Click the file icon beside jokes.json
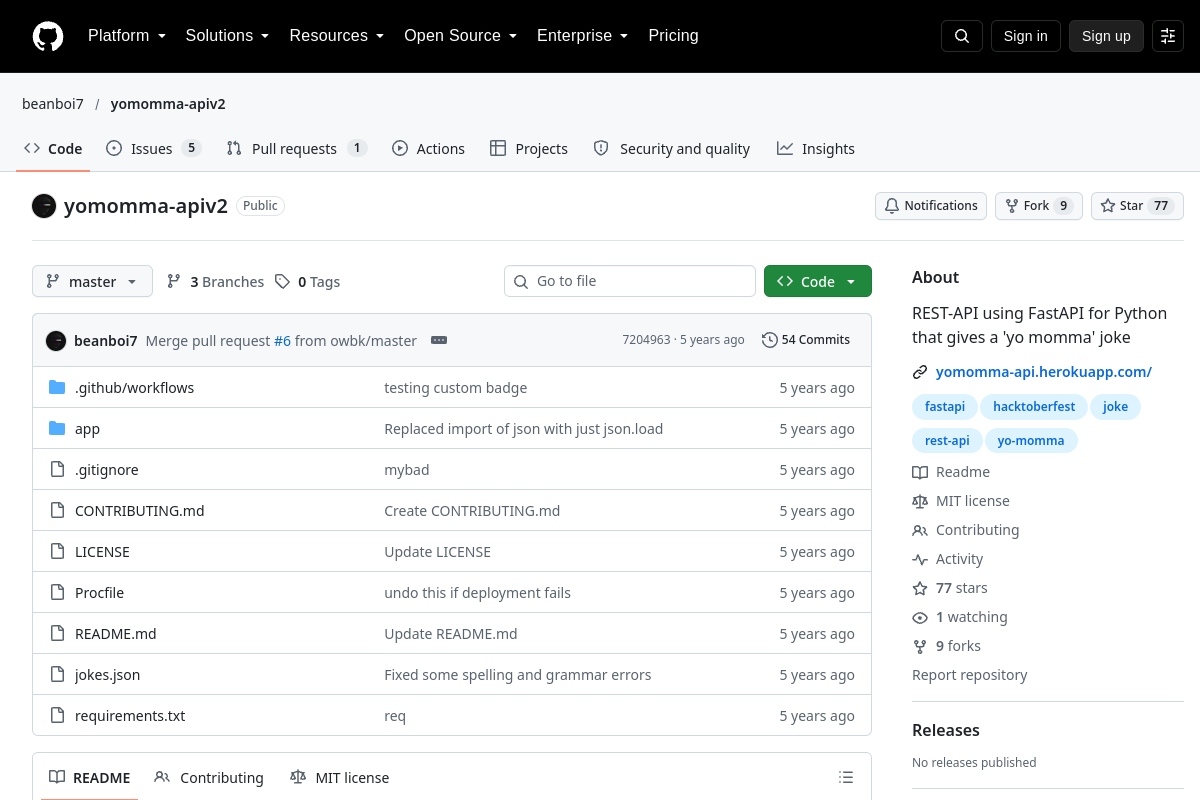Image resolution: width=1200 pixels, height=800 pixels. tap(57, 675)
